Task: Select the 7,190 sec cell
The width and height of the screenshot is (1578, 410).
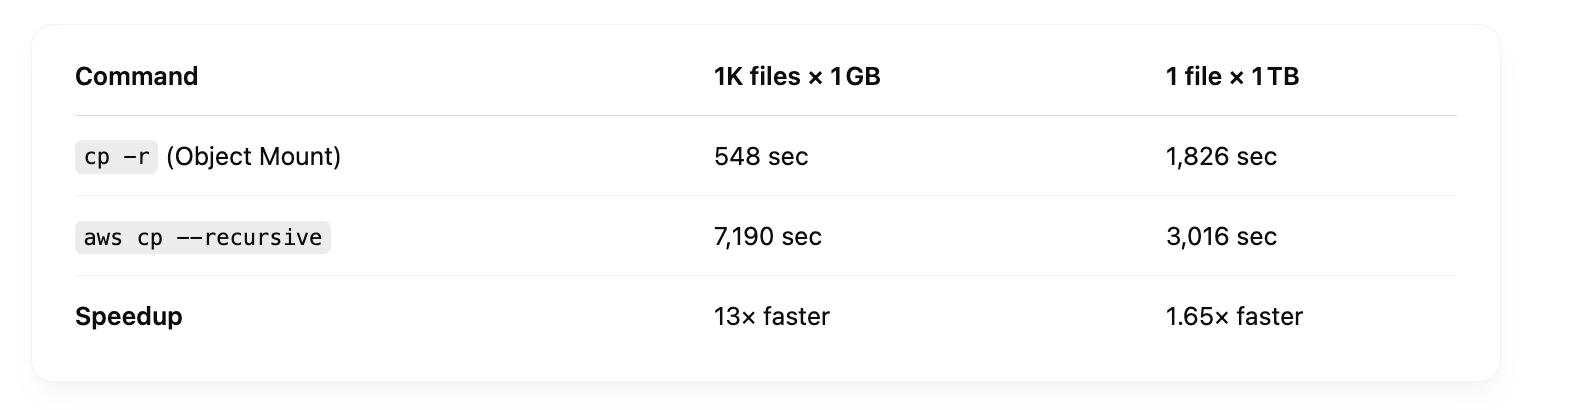Action: click(x=768, y=237)
